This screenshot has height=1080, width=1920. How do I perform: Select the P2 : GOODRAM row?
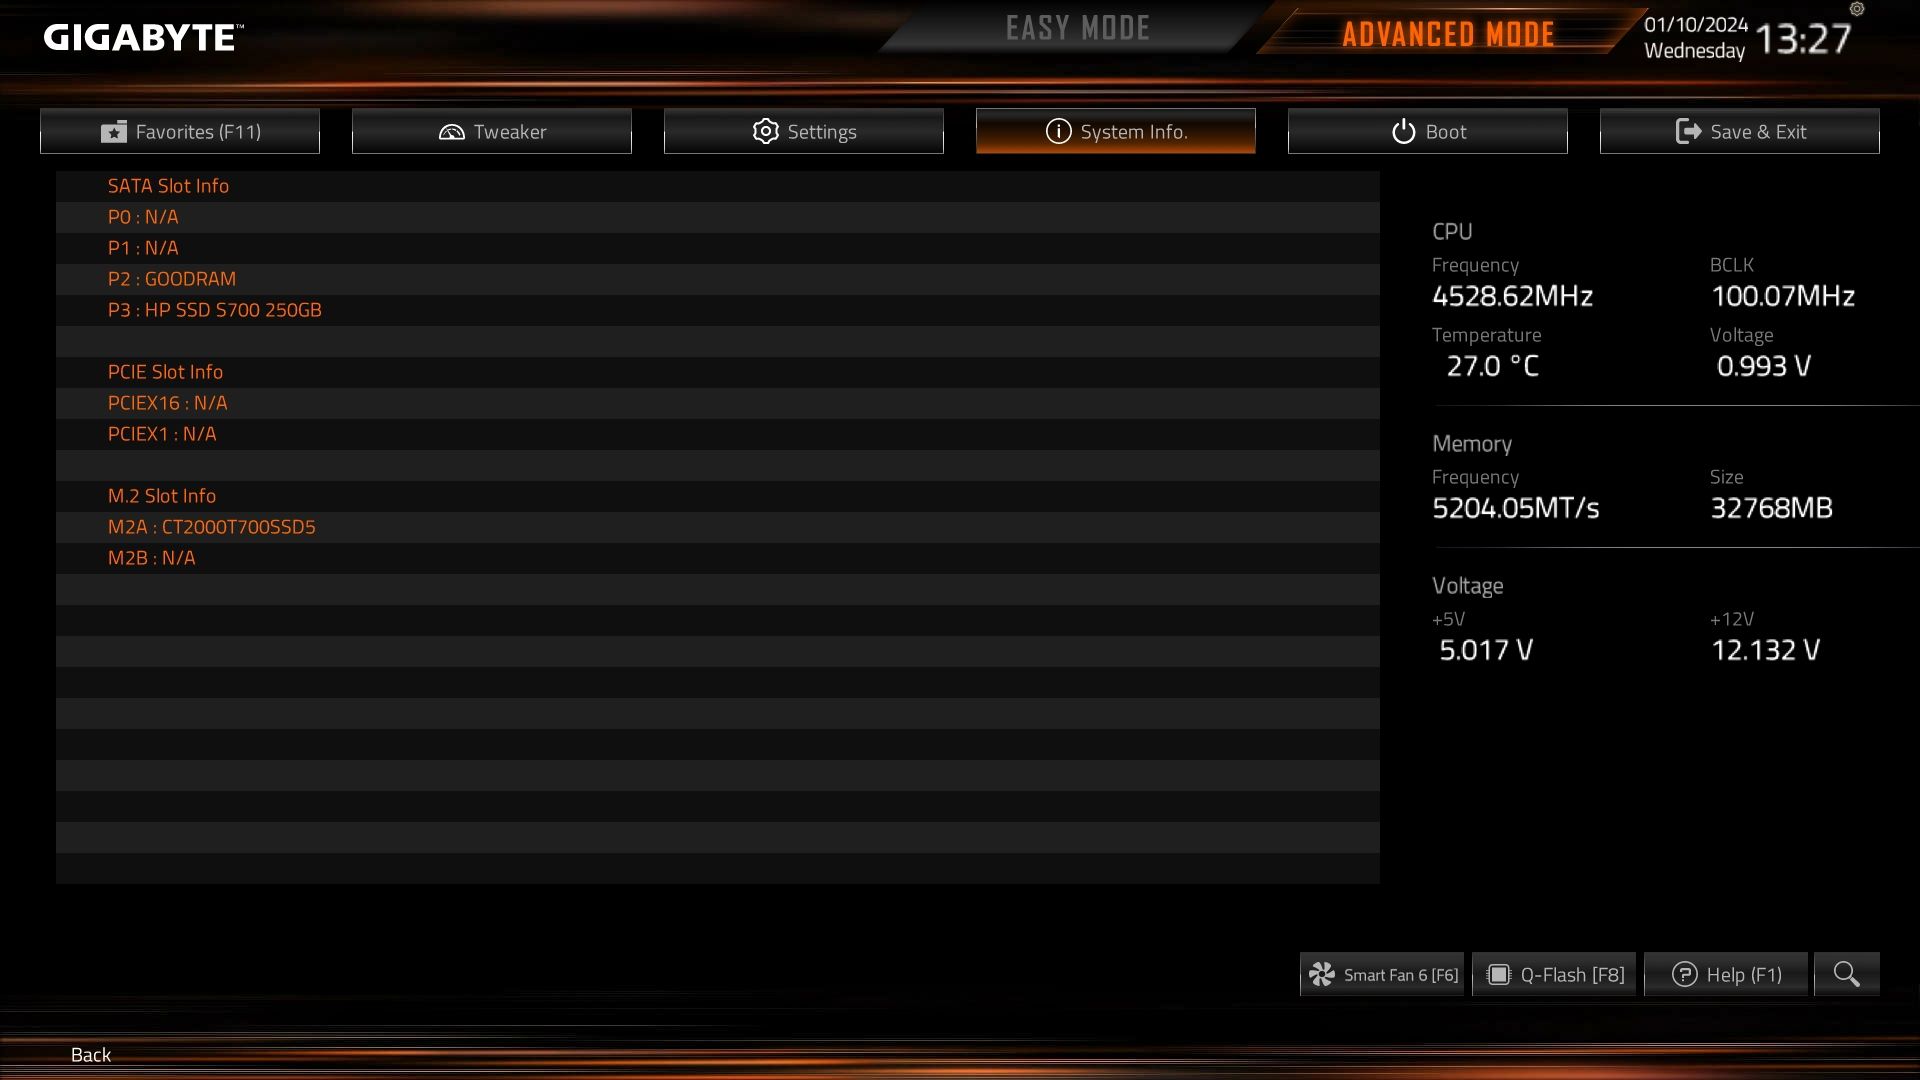717,279
